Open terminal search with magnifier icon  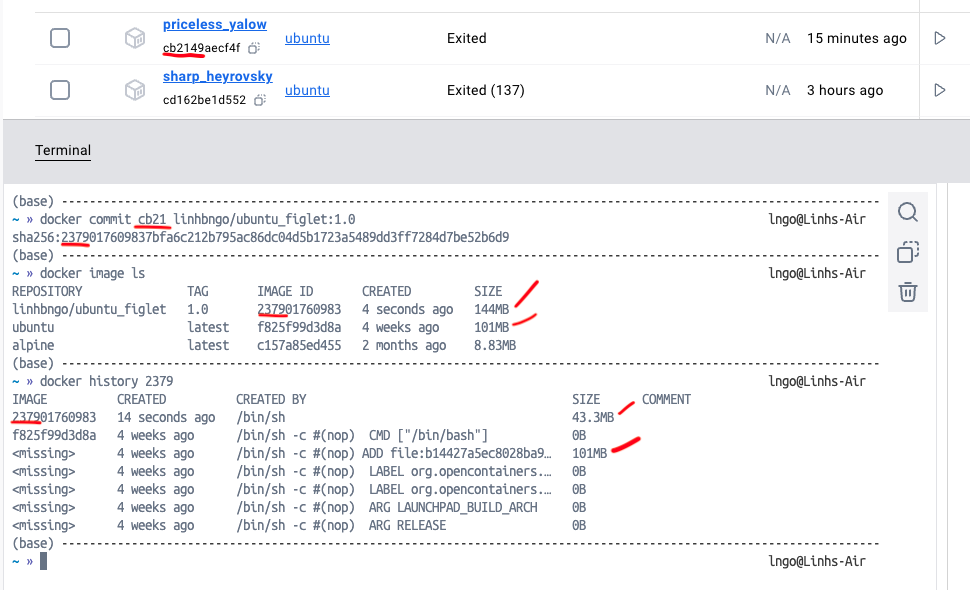[x=908, y=212]
